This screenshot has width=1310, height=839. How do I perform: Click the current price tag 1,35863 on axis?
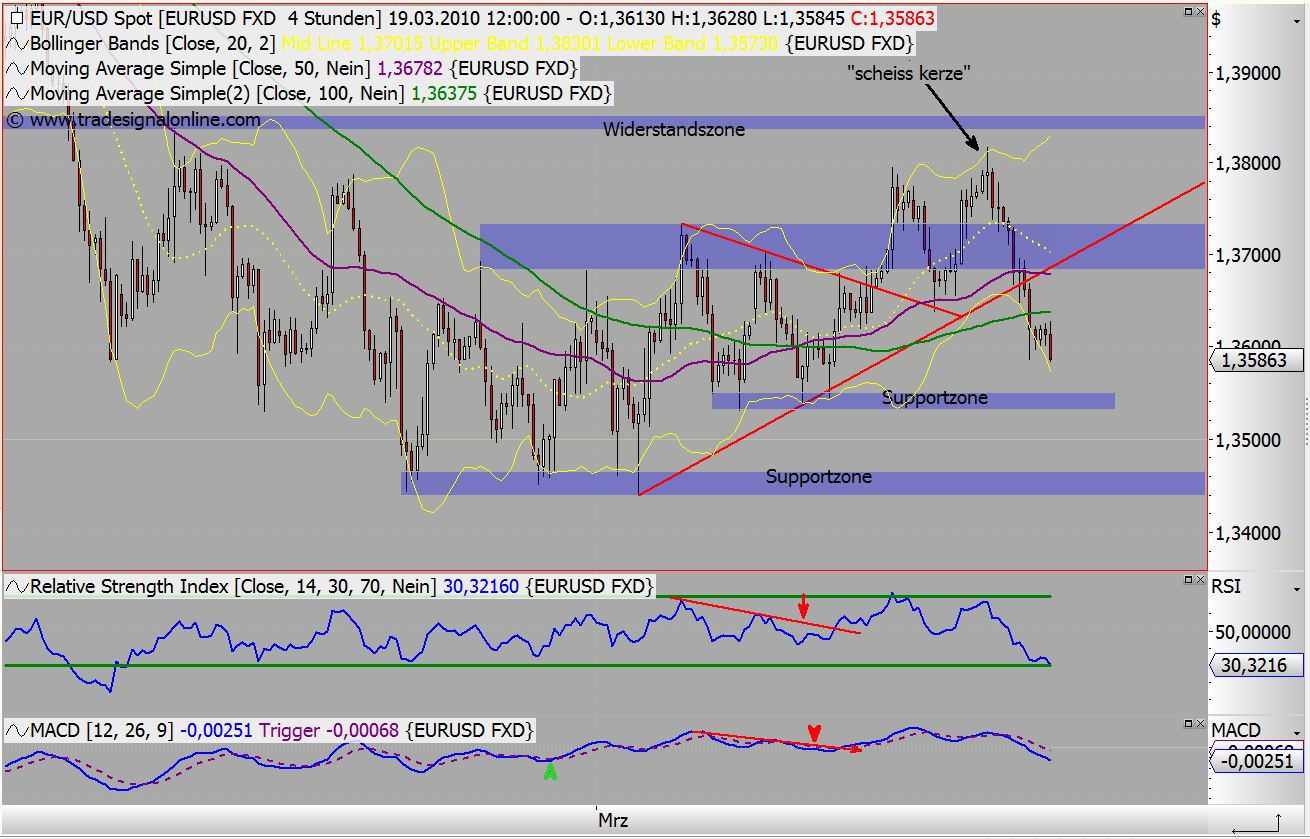(1255, 361)
